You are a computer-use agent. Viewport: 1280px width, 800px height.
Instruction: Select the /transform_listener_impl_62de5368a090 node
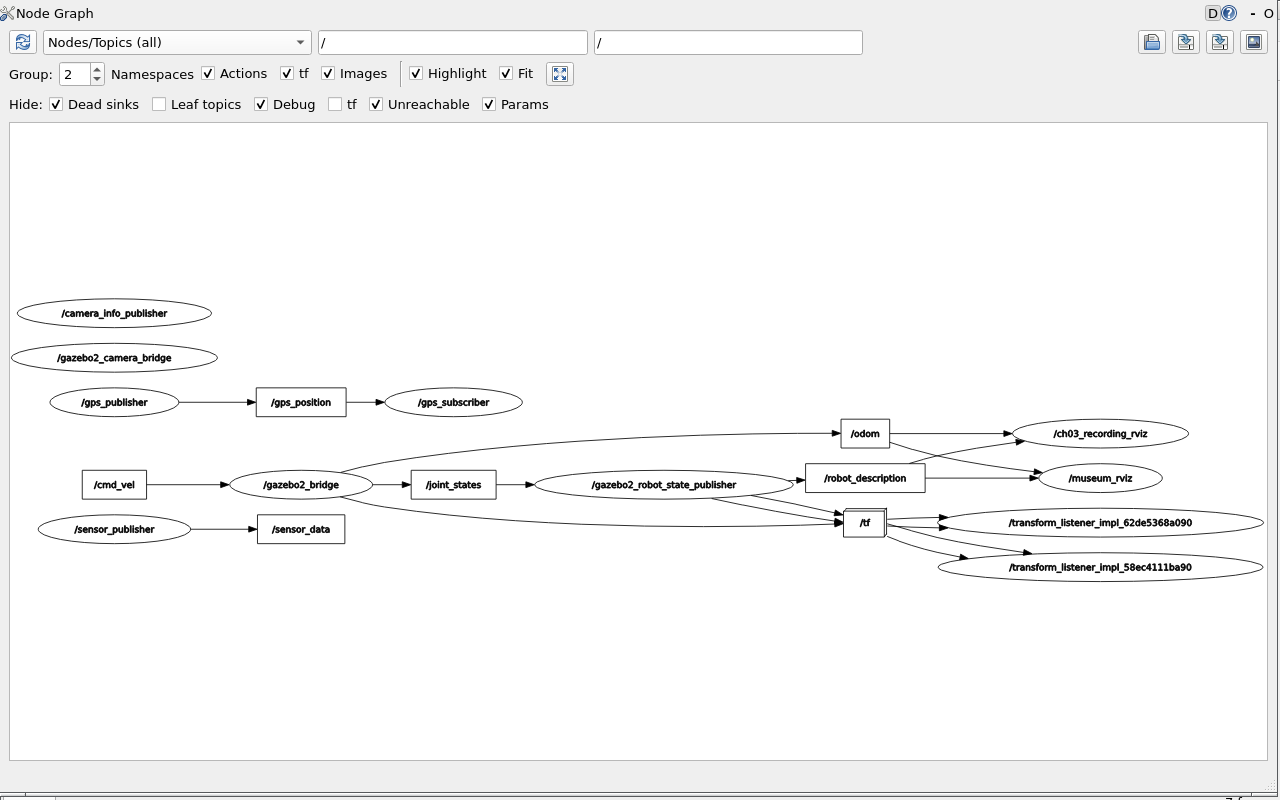point(1100,523)
